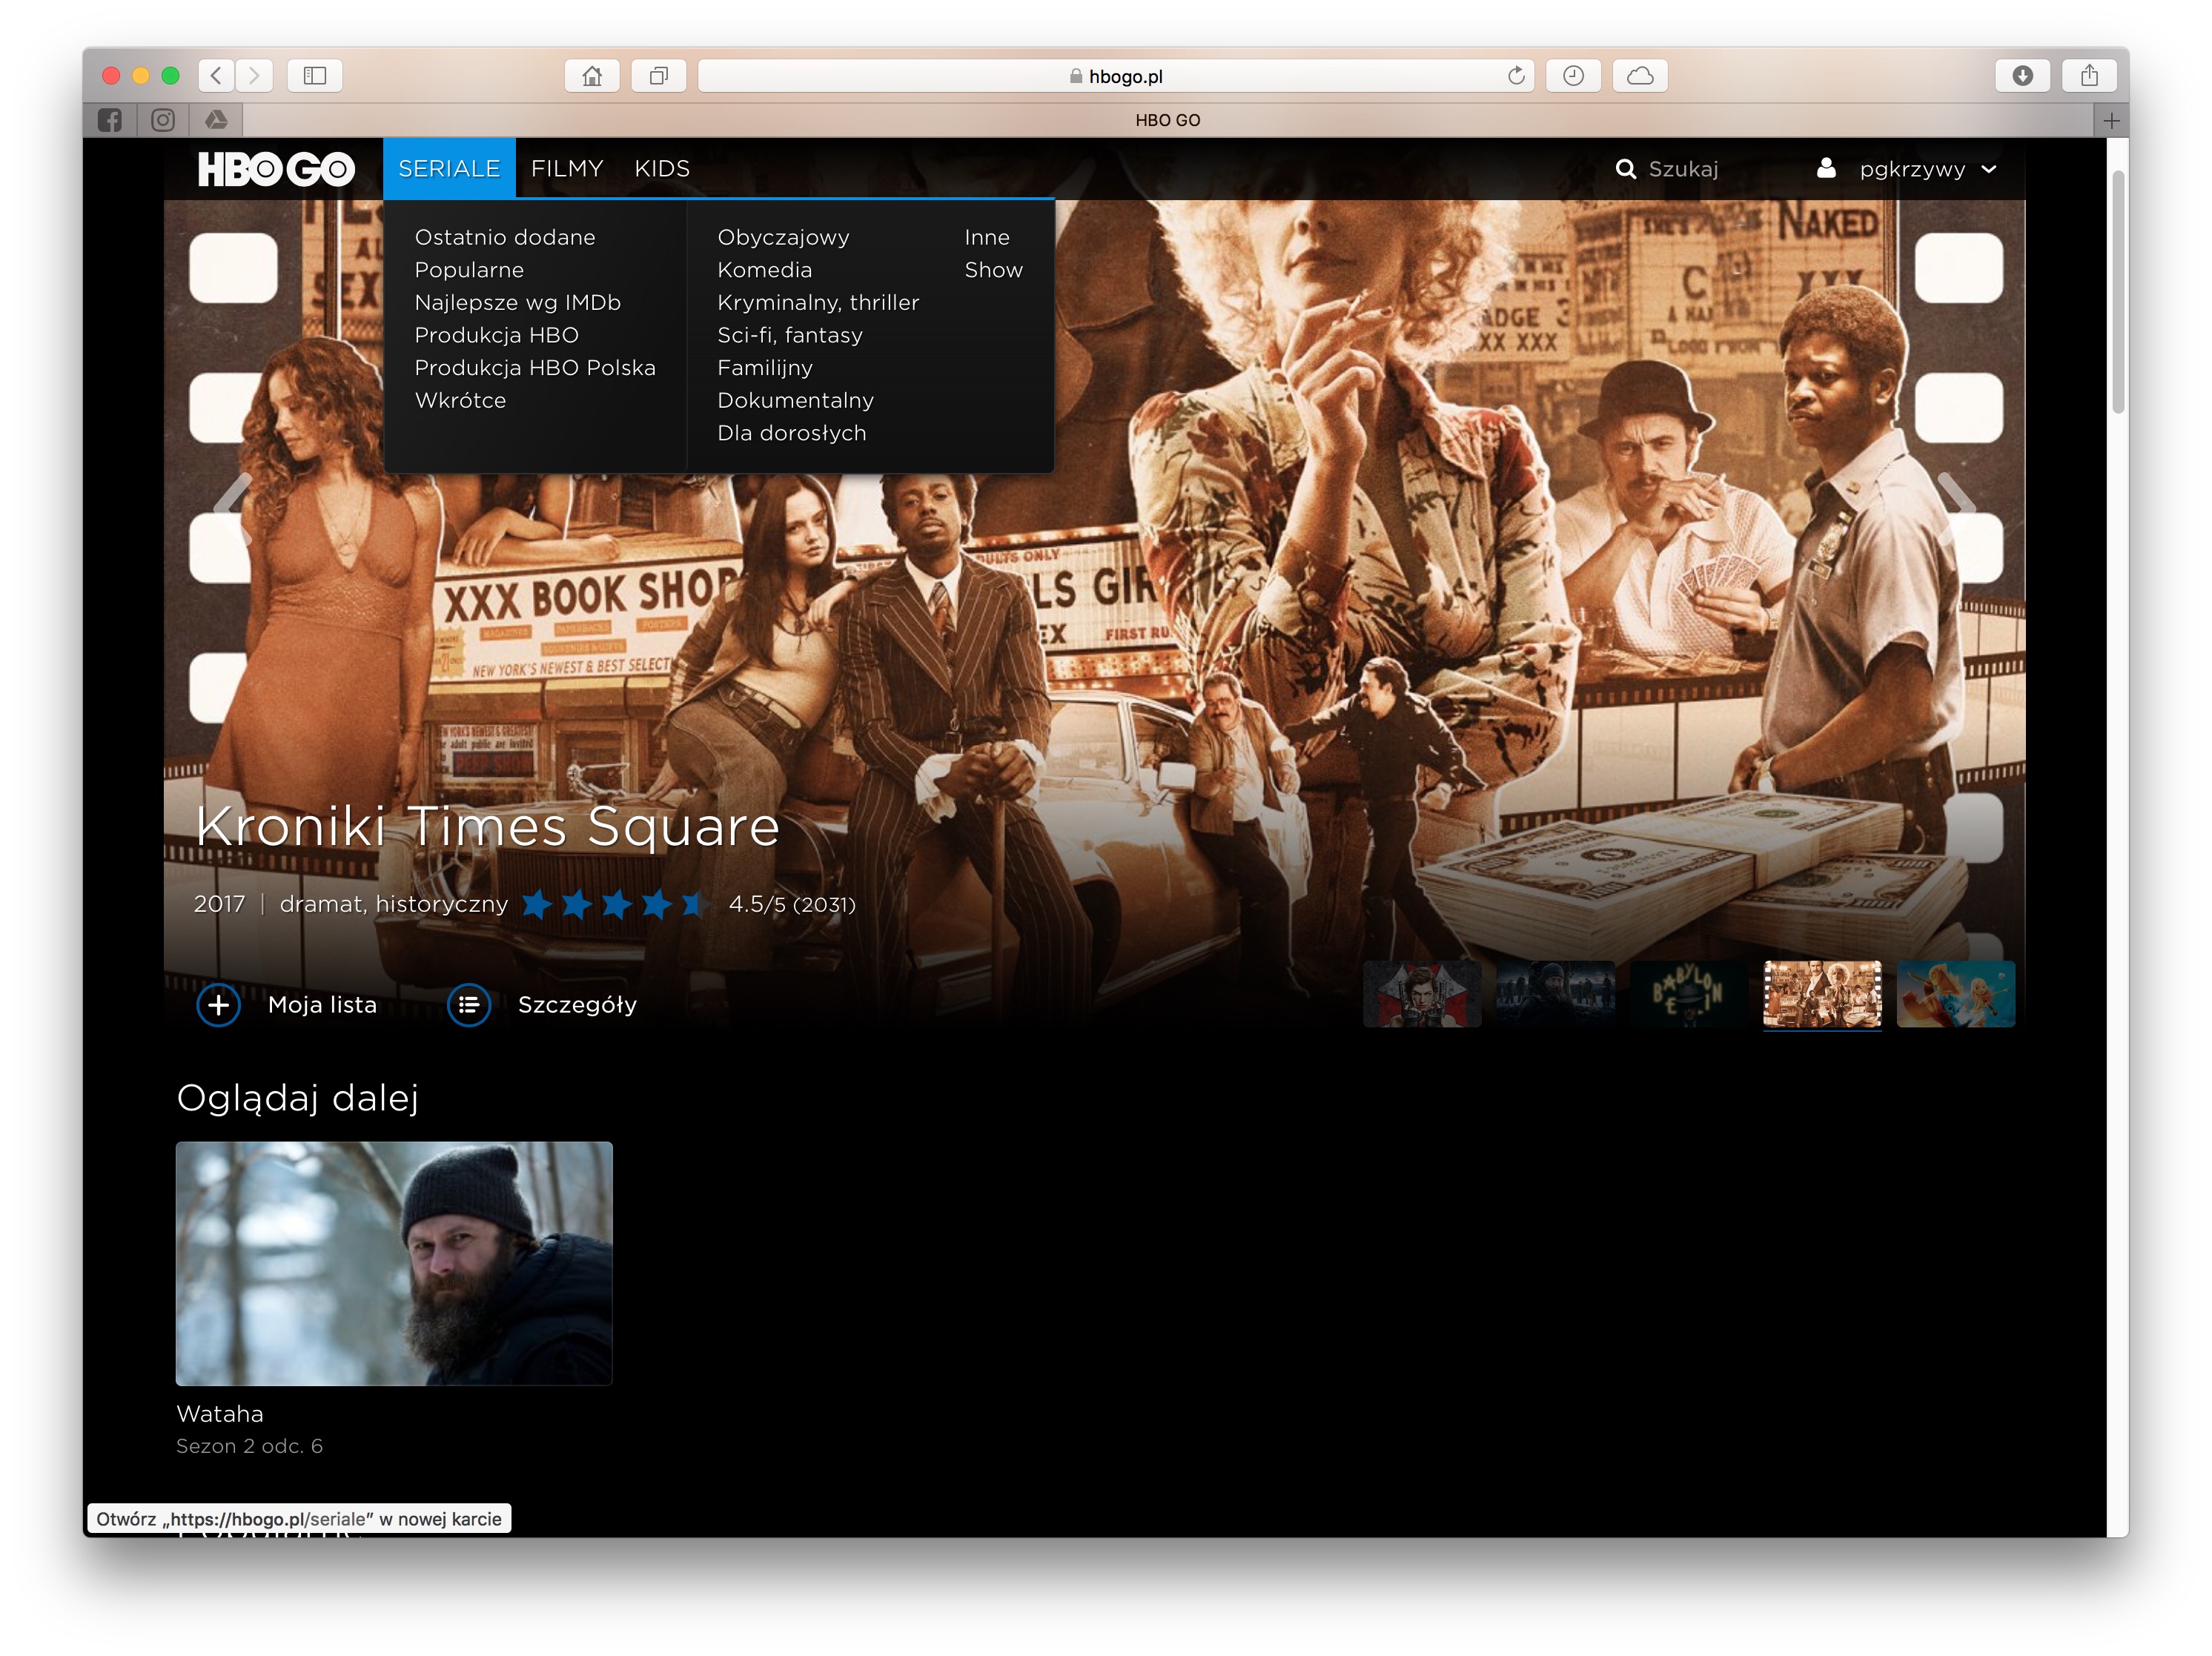Open the KIDS menu tab
The width and height of the screenshot is (2212, 1656).
coord(662,168)
